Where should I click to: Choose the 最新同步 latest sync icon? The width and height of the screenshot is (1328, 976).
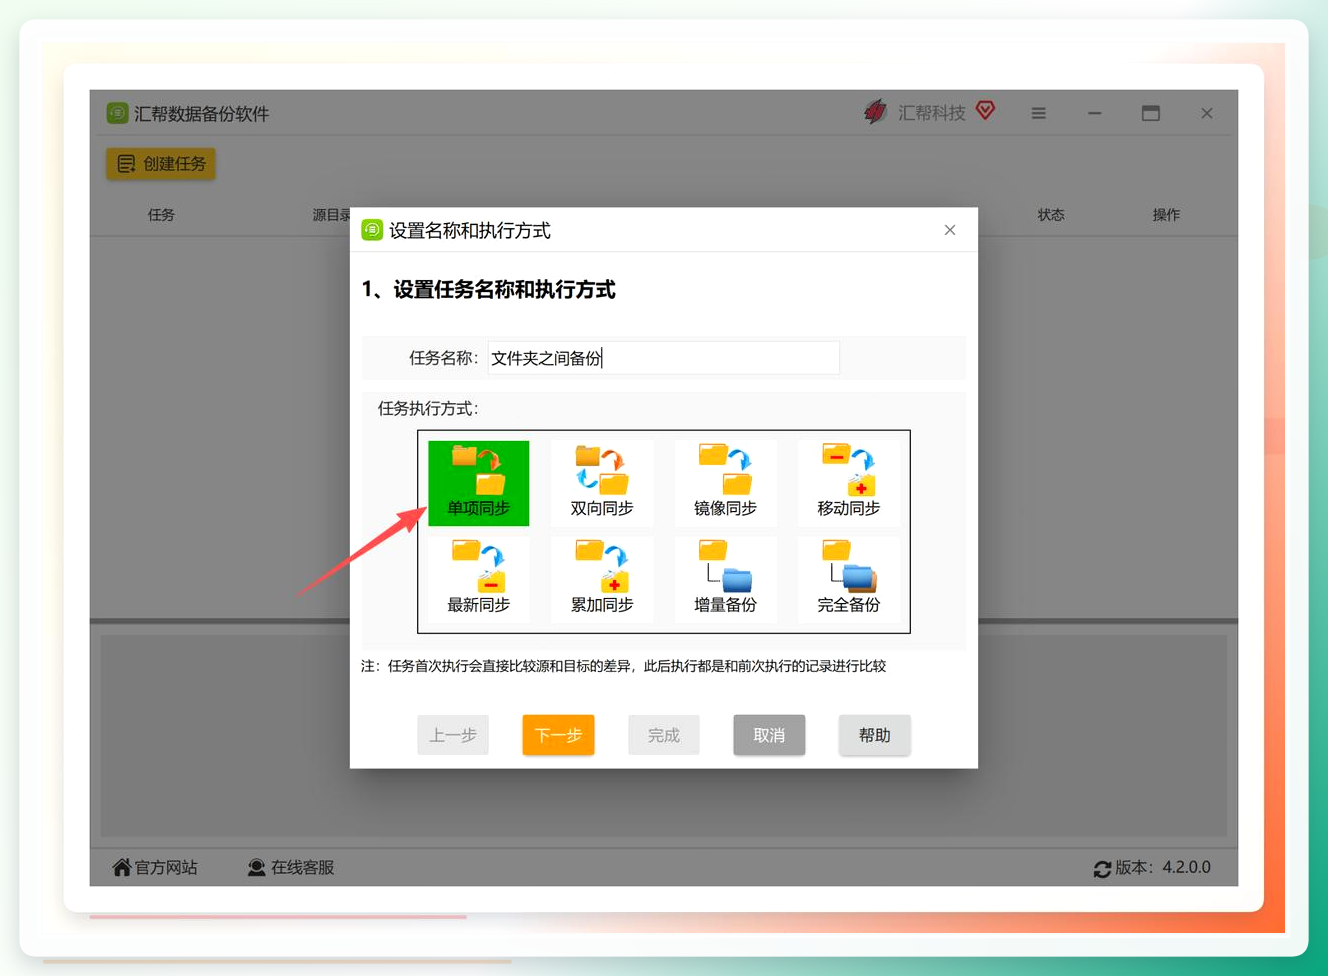click(478, 579)
